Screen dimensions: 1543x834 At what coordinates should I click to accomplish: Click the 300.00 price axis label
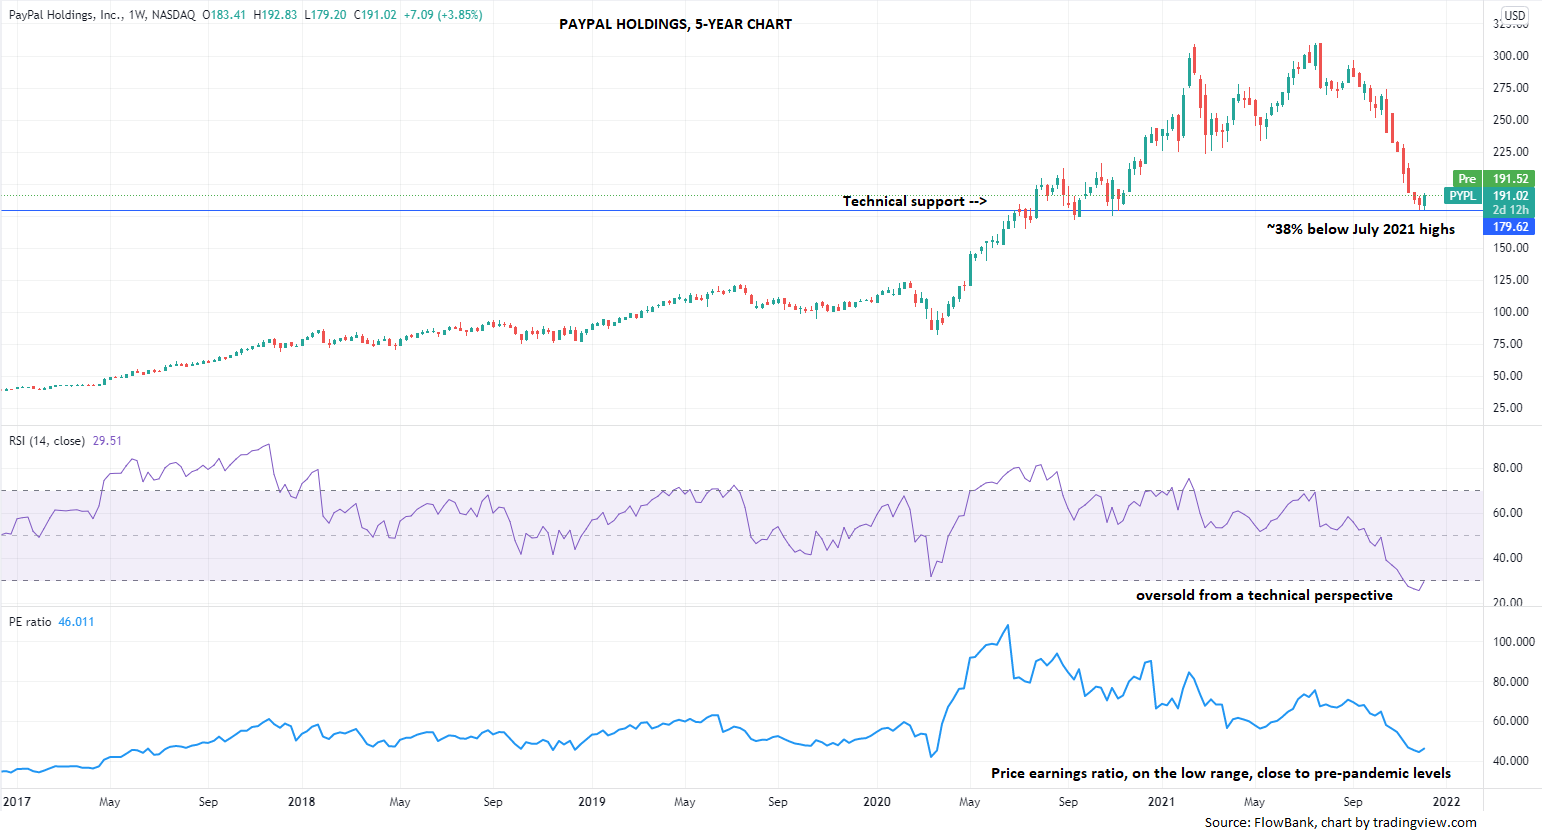click(x=1510, y=56)
